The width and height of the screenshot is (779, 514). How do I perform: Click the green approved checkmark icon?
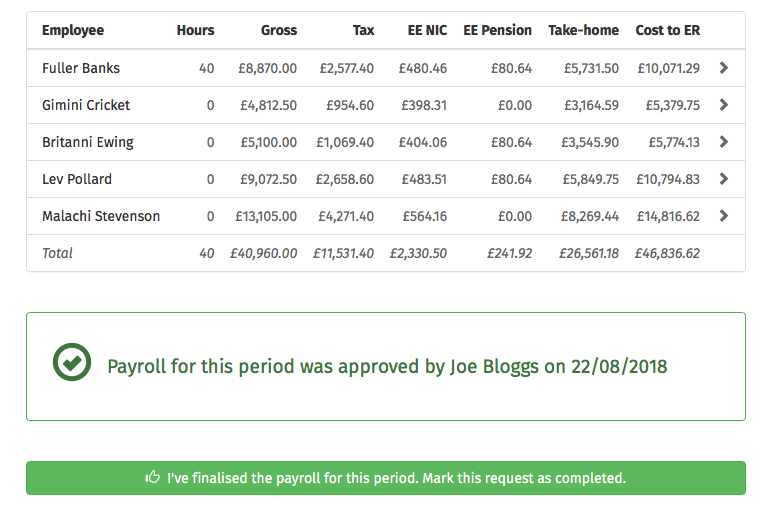[x=72, y=365]
